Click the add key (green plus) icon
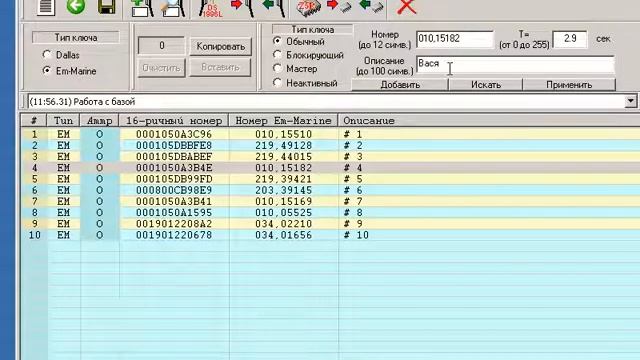 tap(142, 8)
